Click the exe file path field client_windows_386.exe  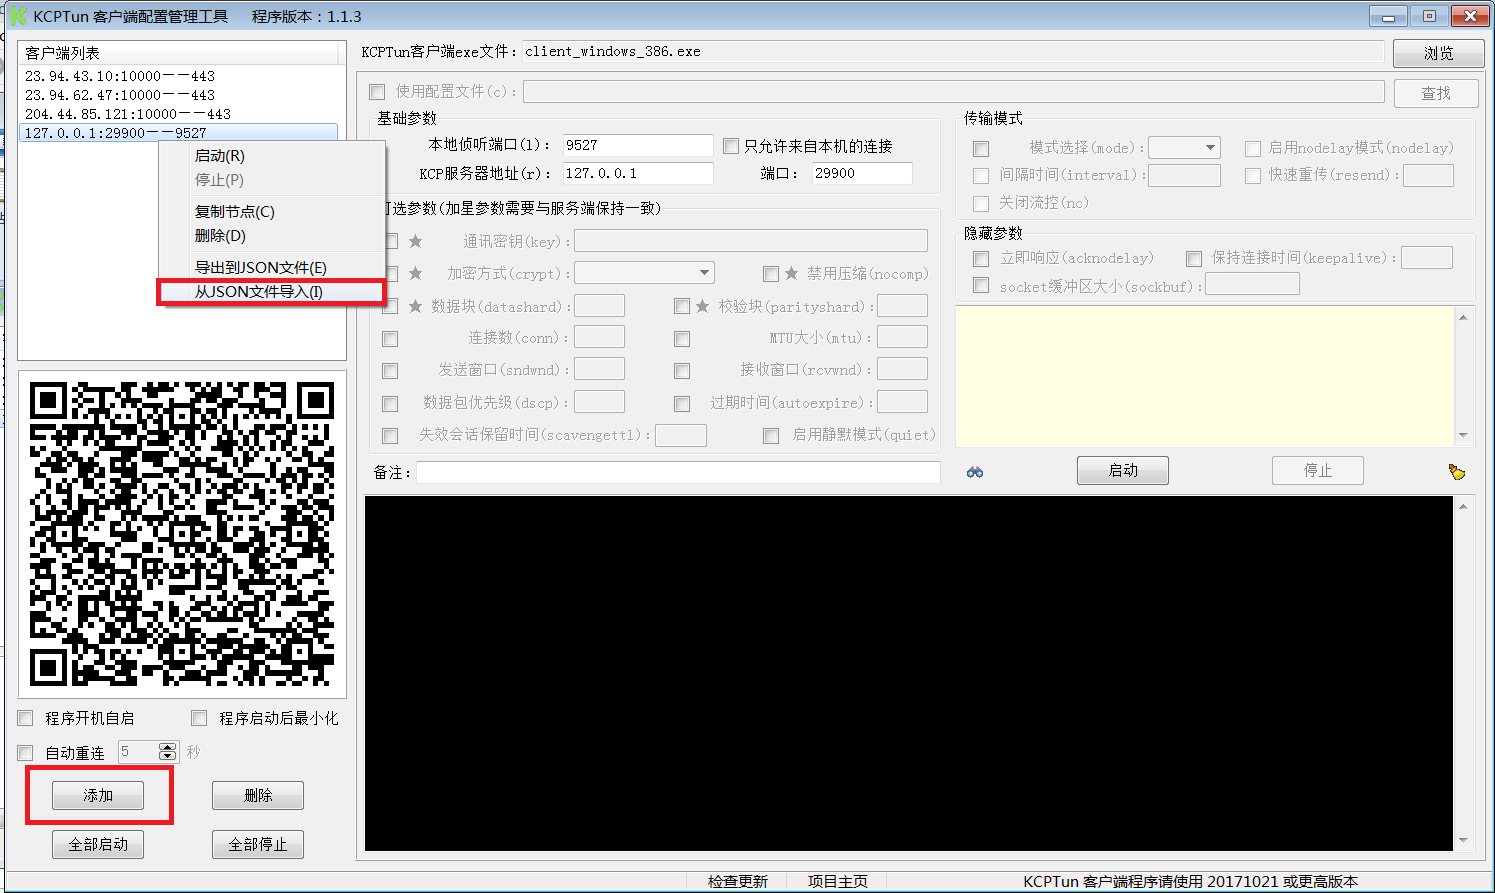[953, 52]
